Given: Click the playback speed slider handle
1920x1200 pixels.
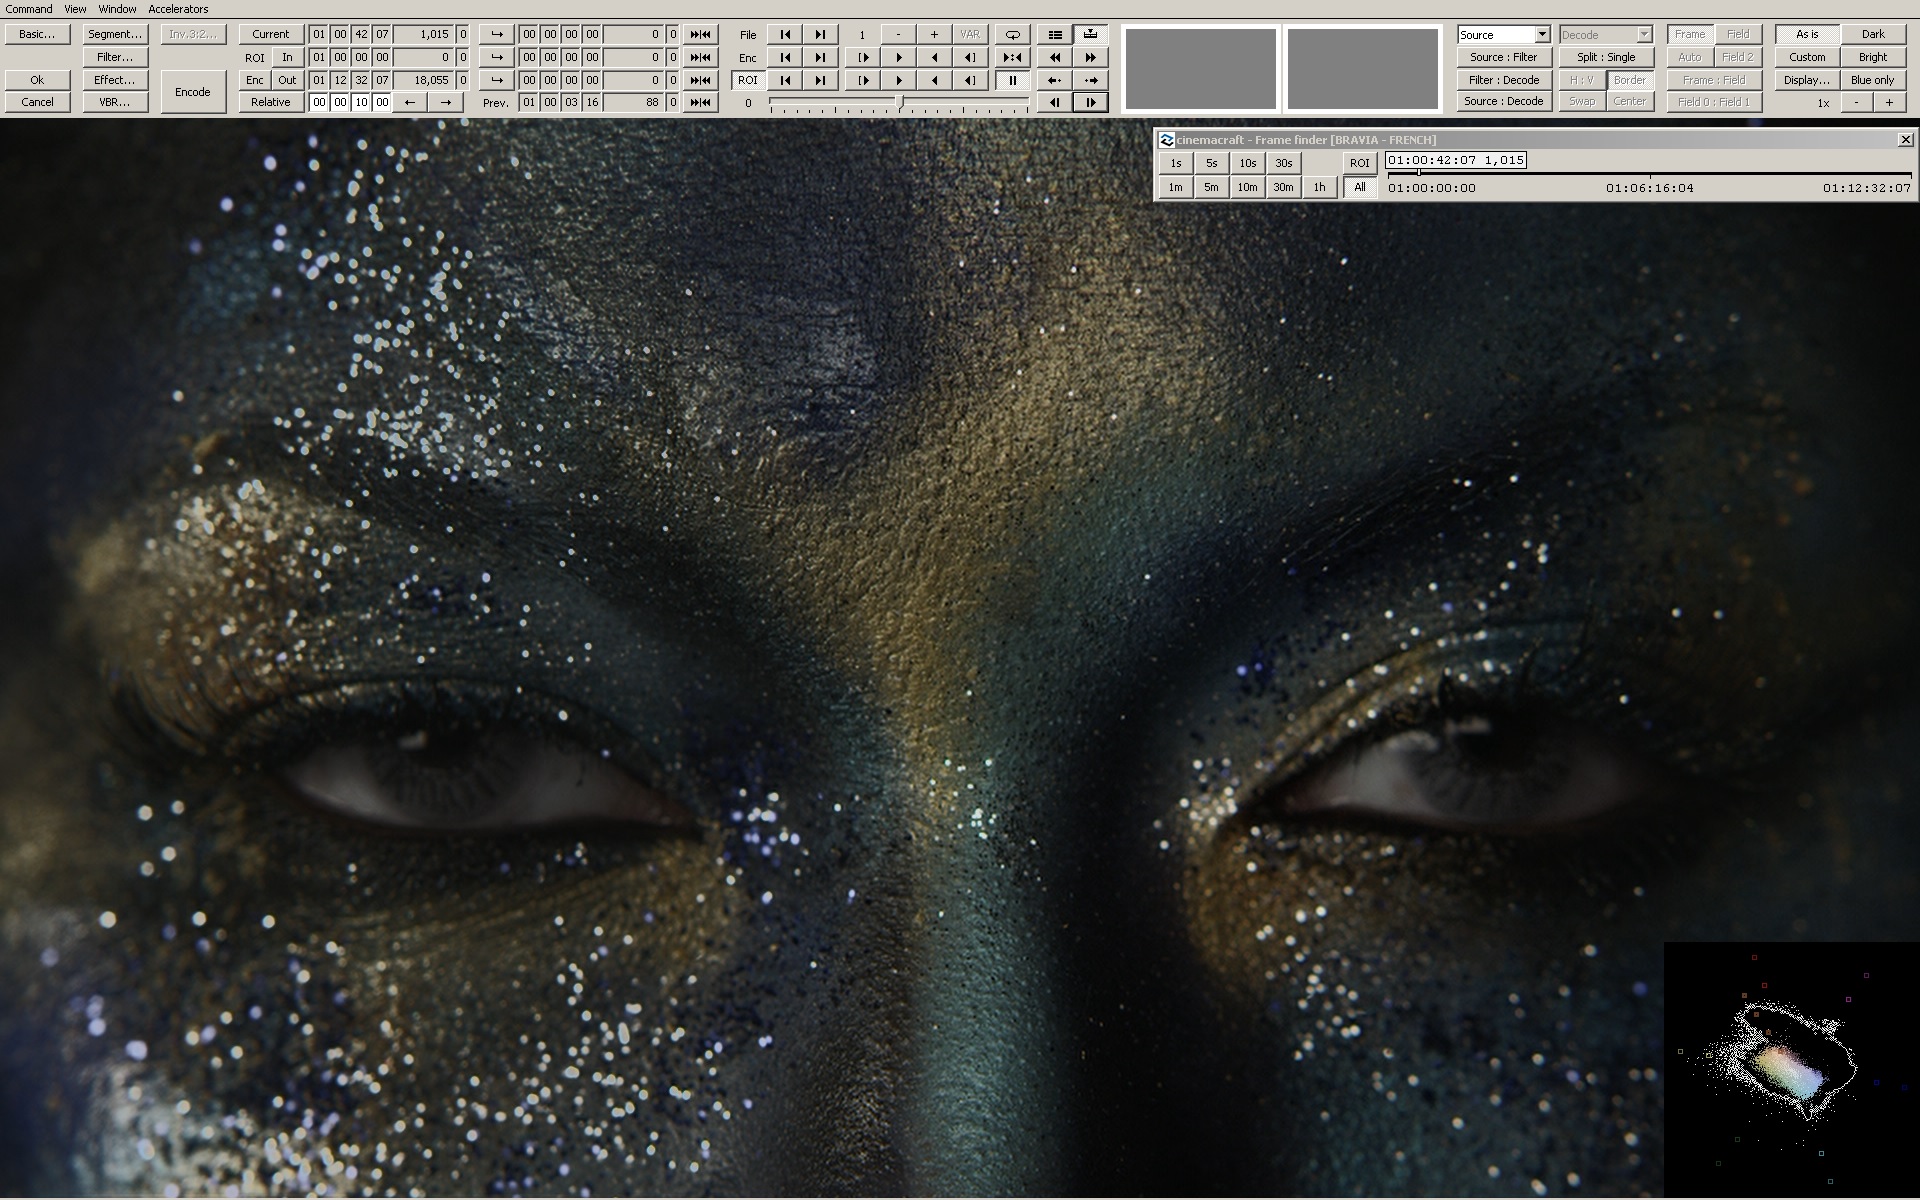Looking at the screenshot, I should 901,102.
